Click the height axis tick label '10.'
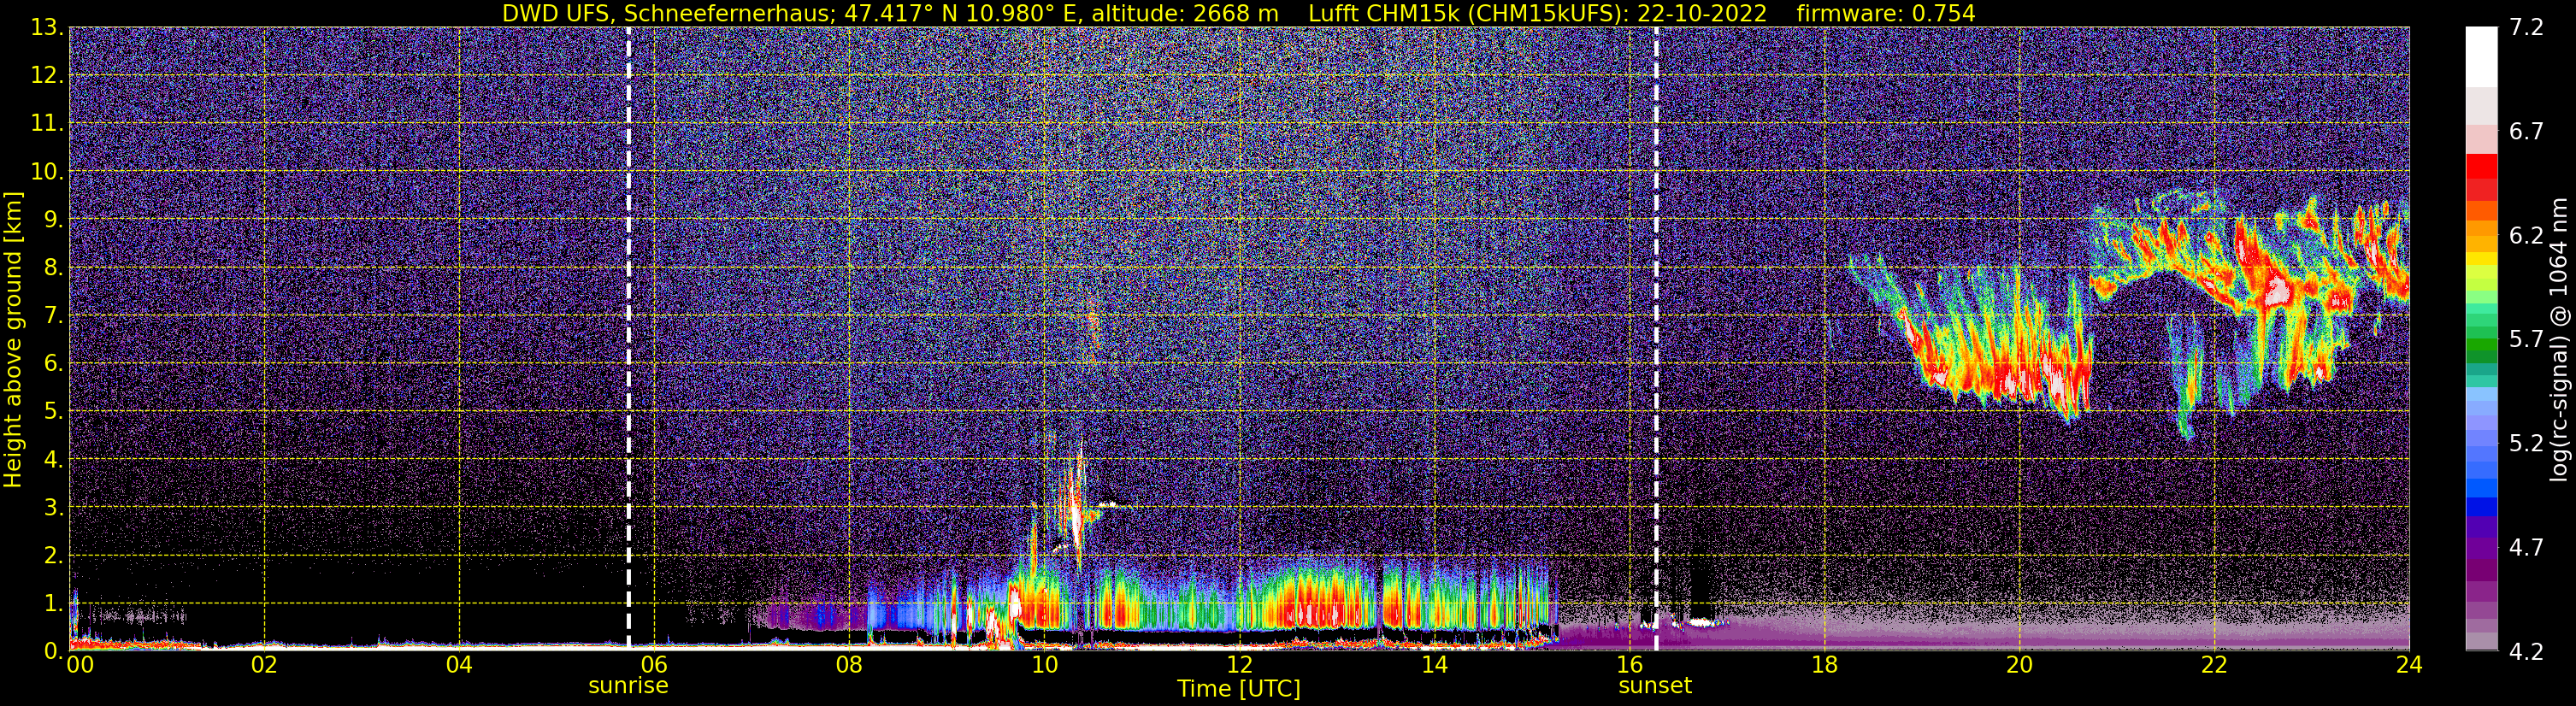Image resolution: width=2576 pixels, height=706 pixels. 47,171
